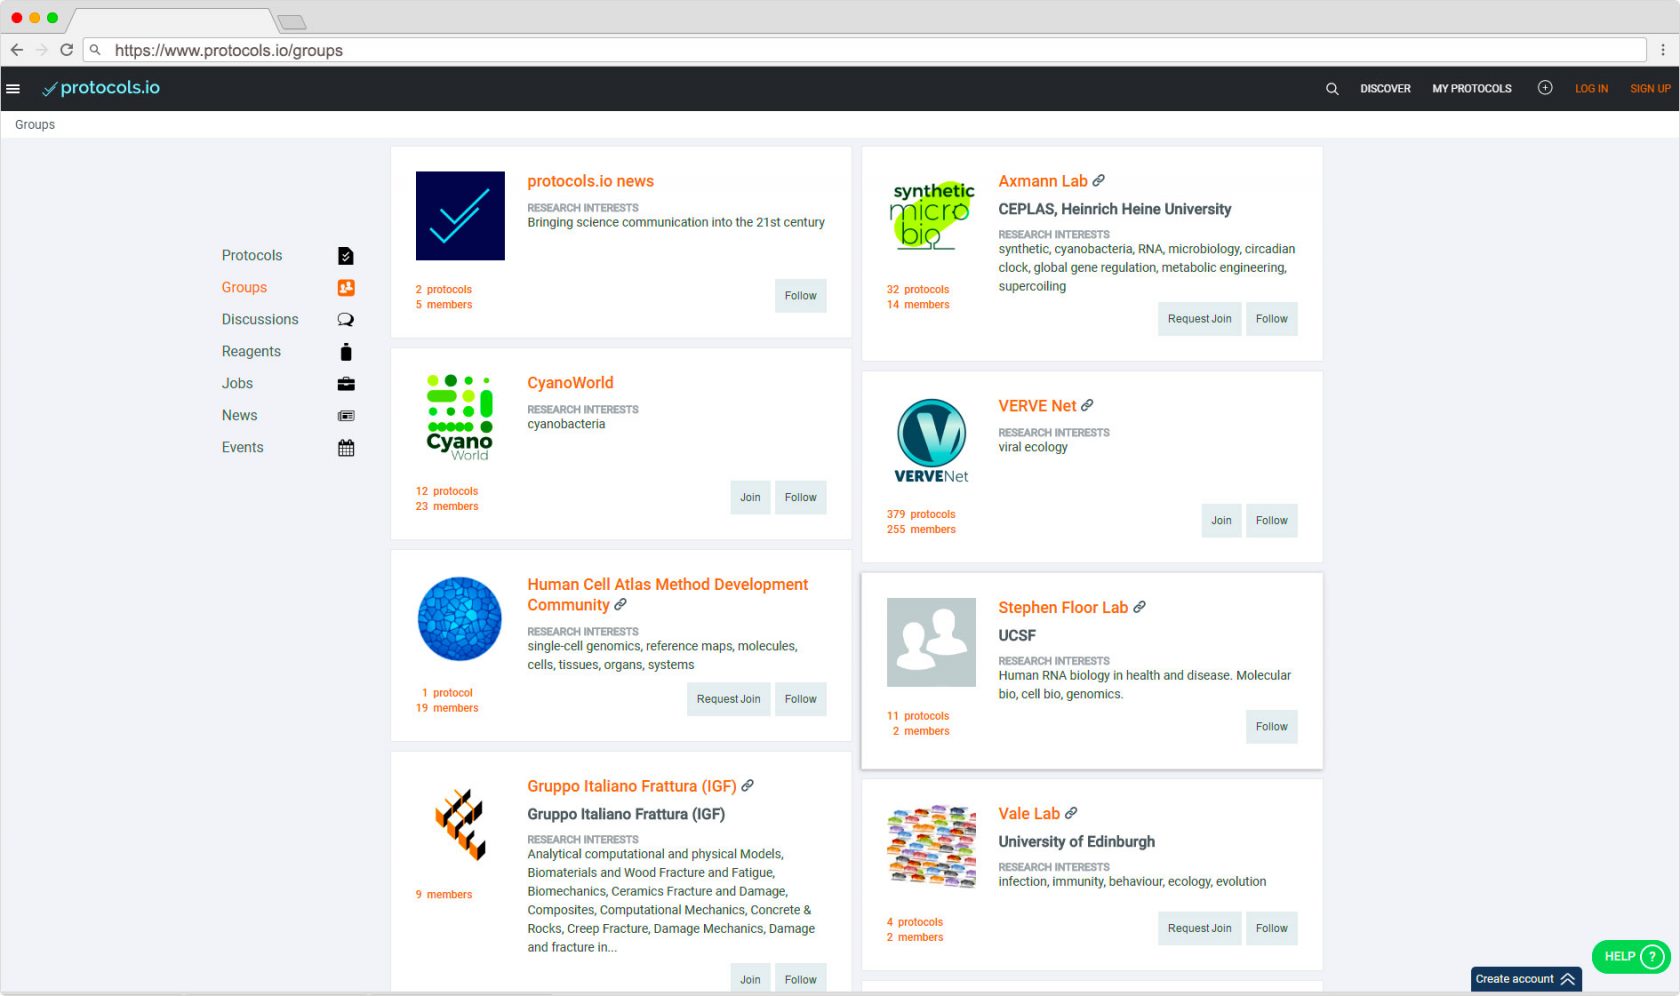Click the plus icon in the top navbar

point(1545,88)
